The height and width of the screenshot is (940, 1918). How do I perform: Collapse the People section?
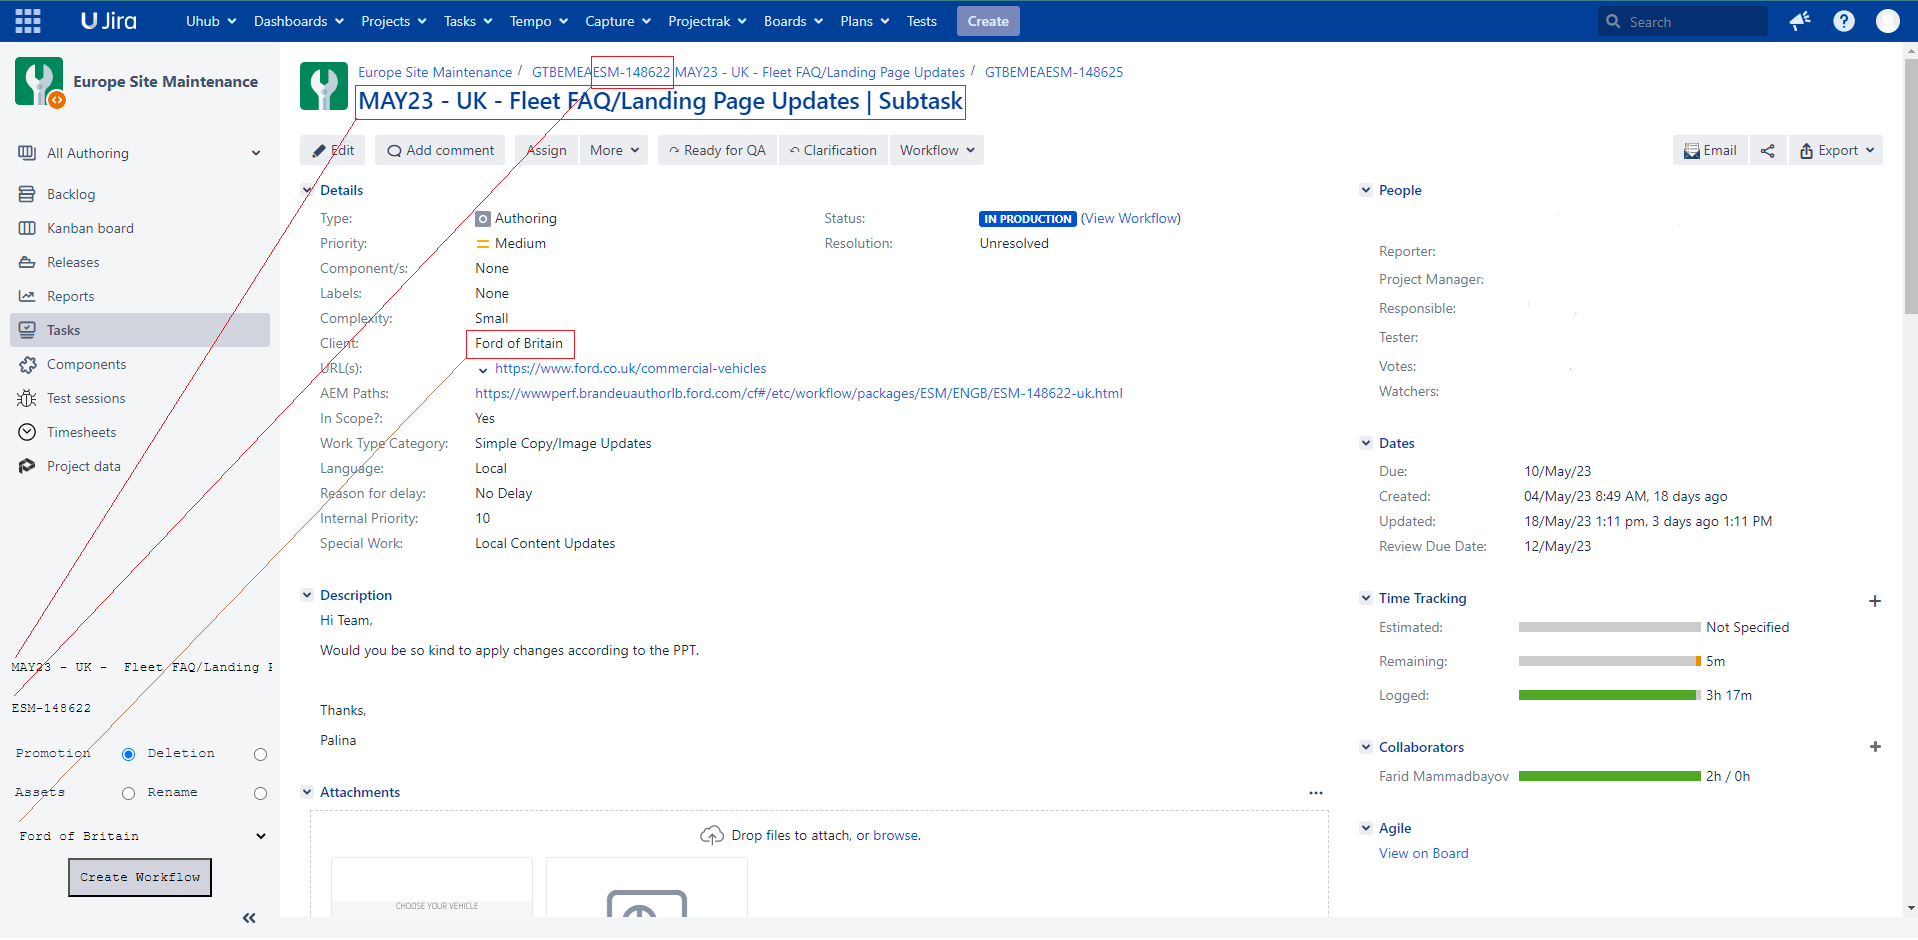pos(1366,190)
